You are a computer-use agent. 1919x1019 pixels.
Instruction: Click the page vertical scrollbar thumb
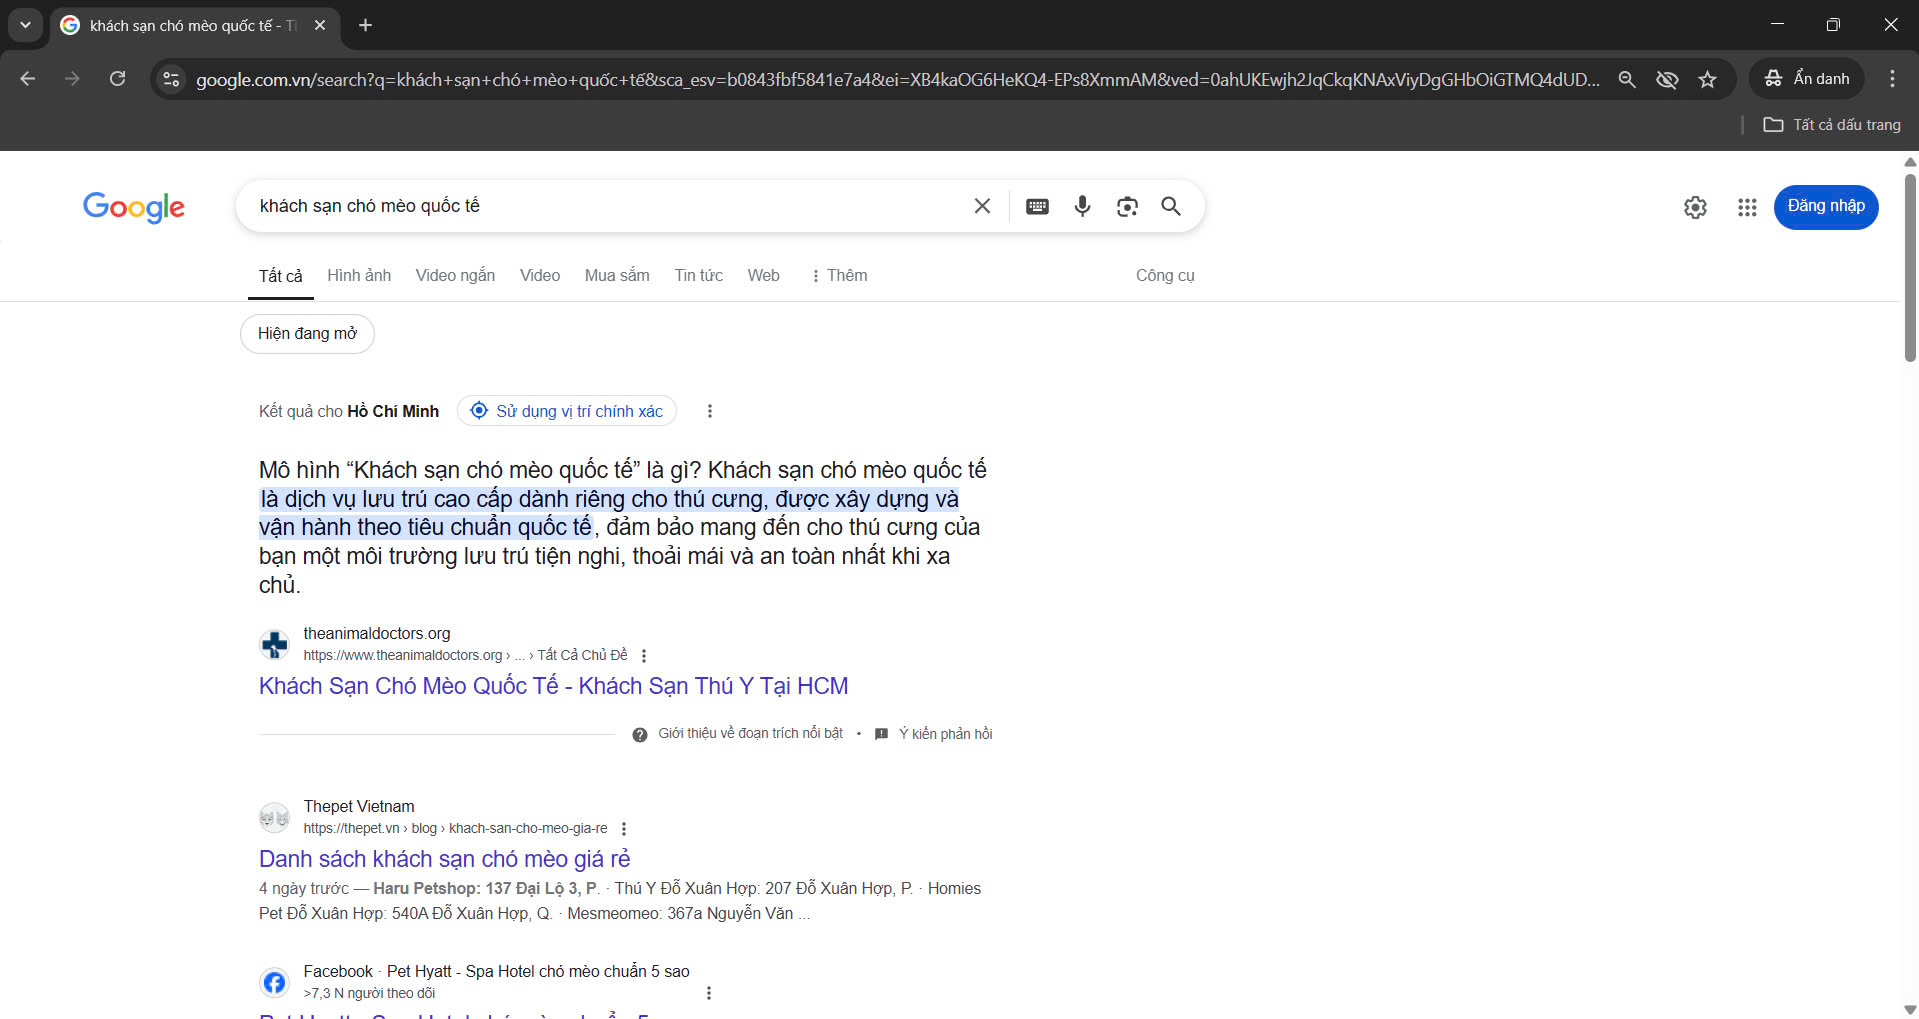(x=1910, y=268)
